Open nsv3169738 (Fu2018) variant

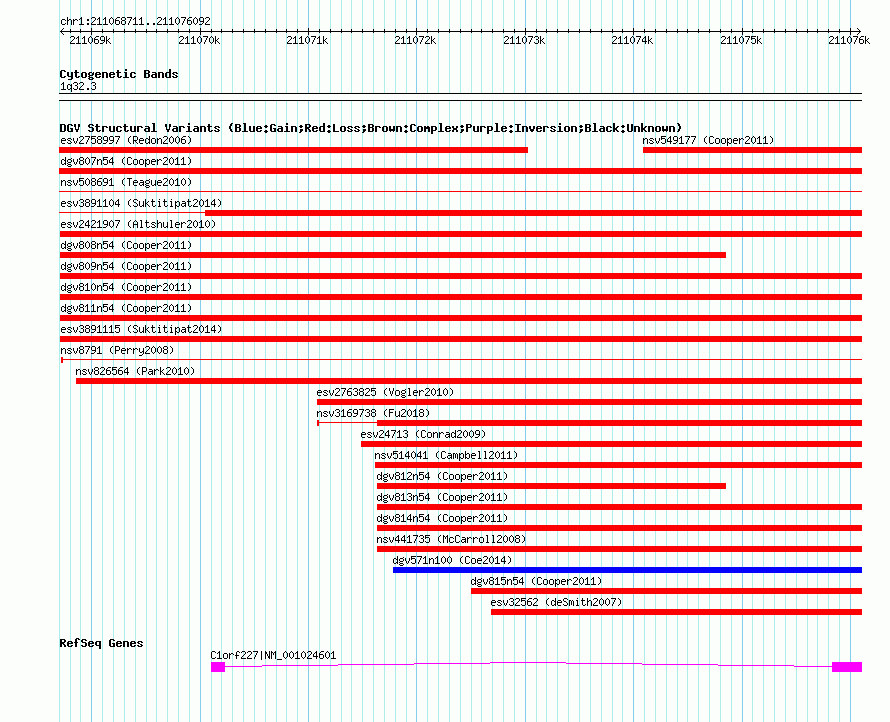(x=373, y=413)
